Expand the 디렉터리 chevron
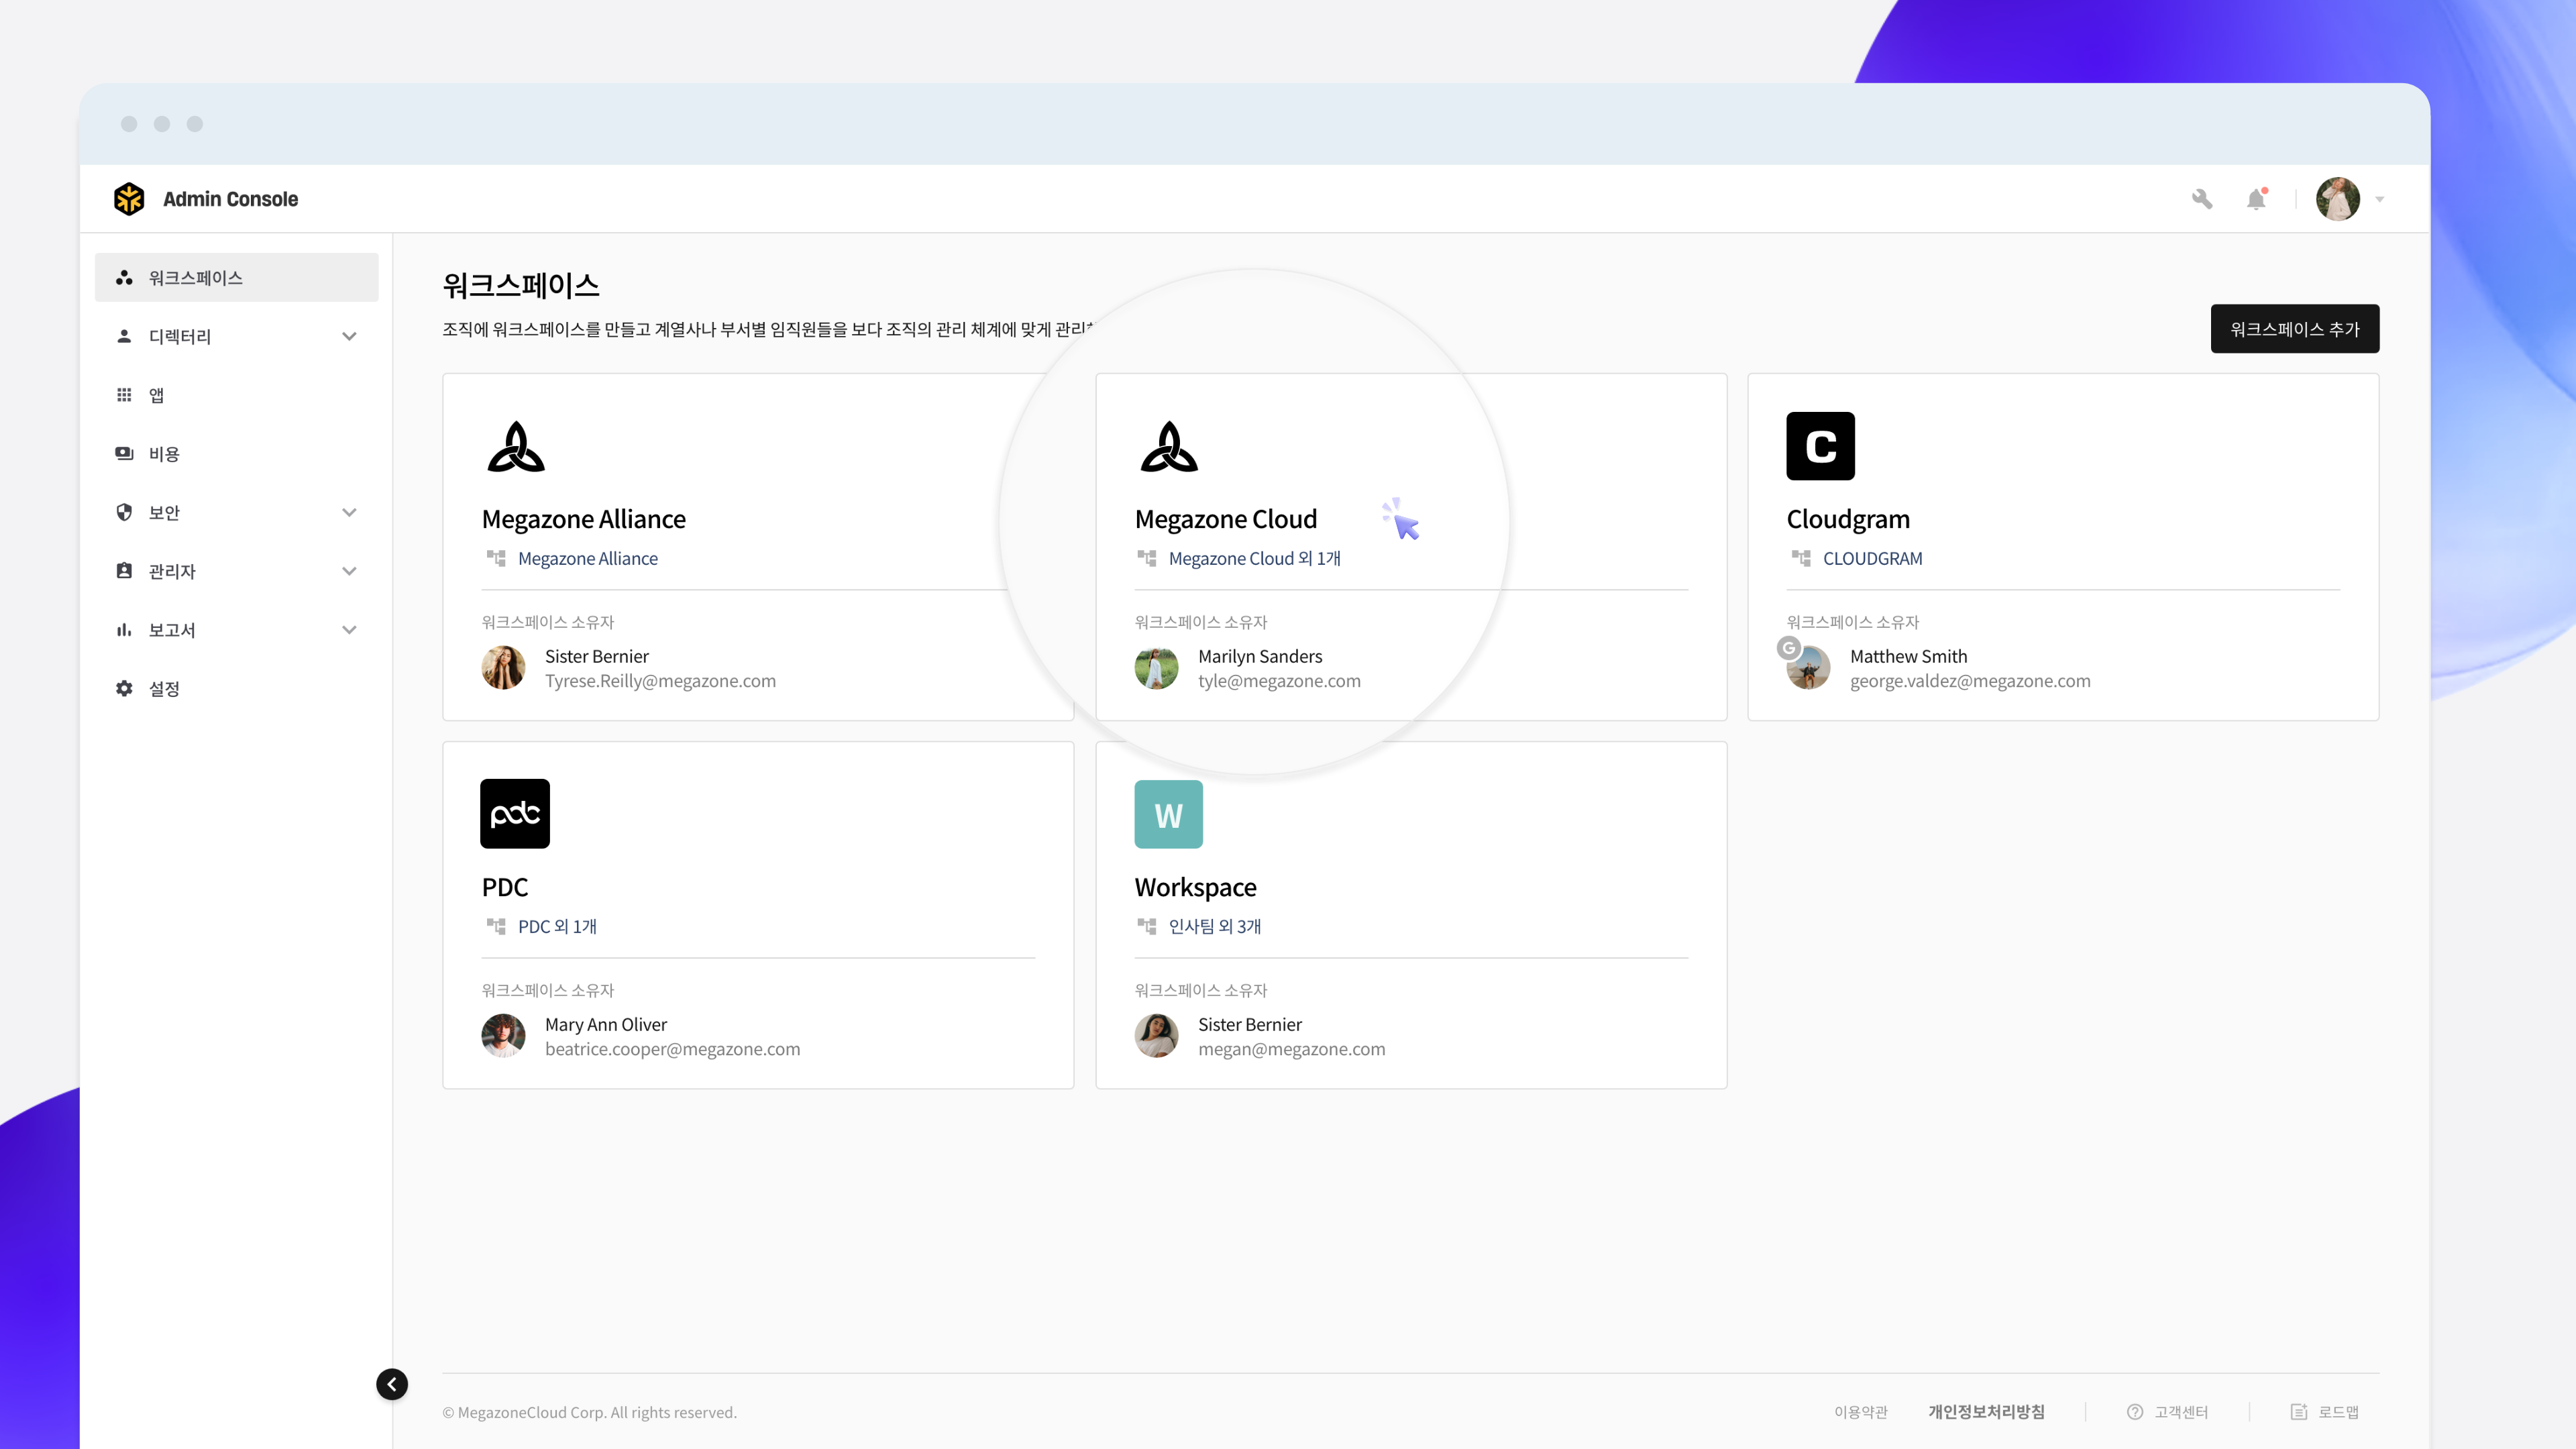 point(349,336)
